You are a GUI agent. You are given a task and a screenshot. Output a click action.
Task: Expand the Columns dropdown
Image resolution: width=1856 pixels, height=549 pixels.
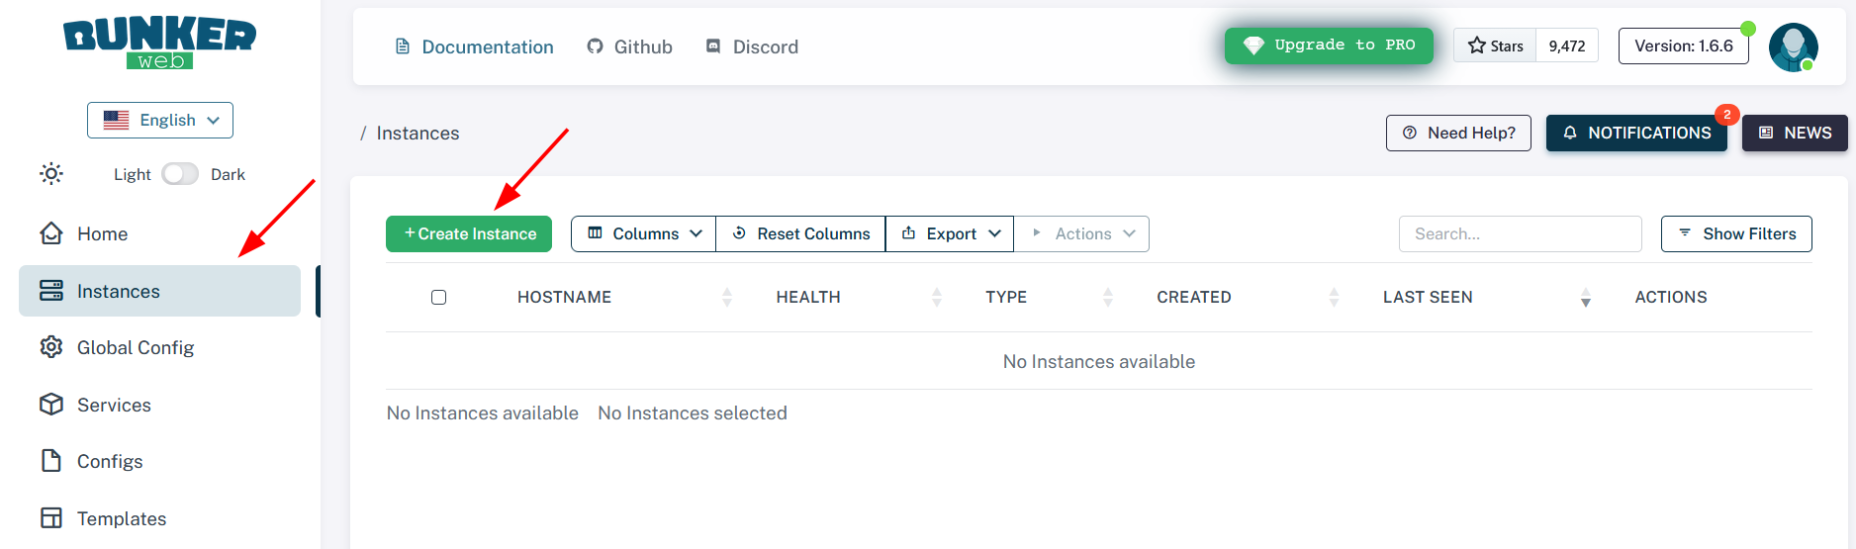[643, 234]
